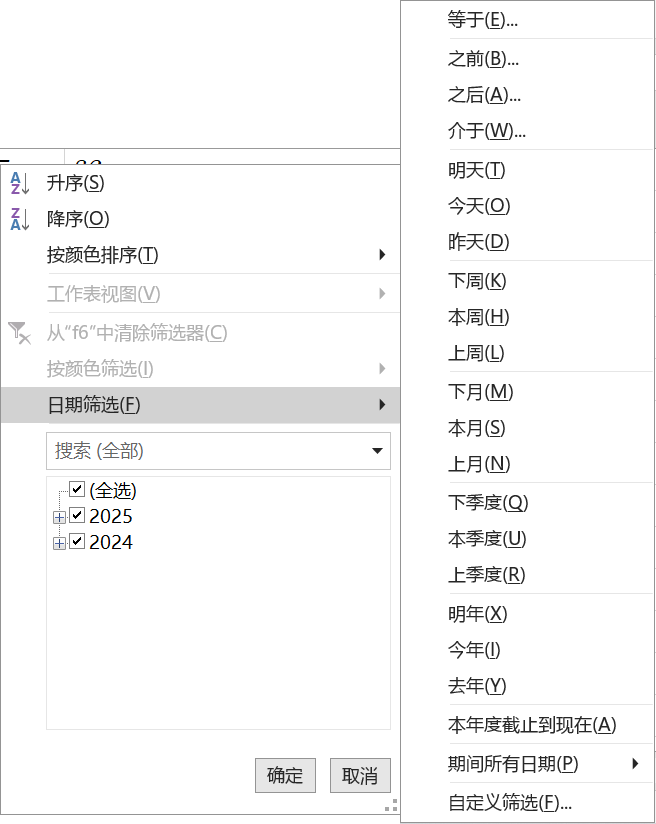Uncheck the 2024 year checkbox
This screenshot has width=656, height=824.
coord(77,542)
